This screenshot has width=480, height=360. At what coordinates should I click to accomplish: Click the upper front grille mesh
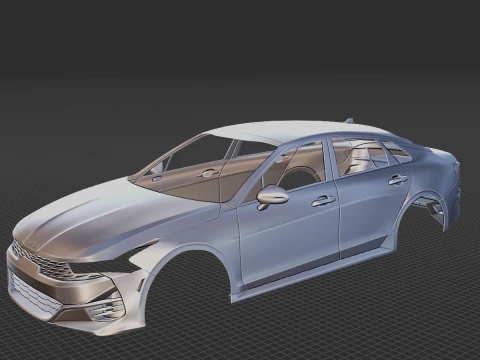pyautogui.click(x=43, y=262)
